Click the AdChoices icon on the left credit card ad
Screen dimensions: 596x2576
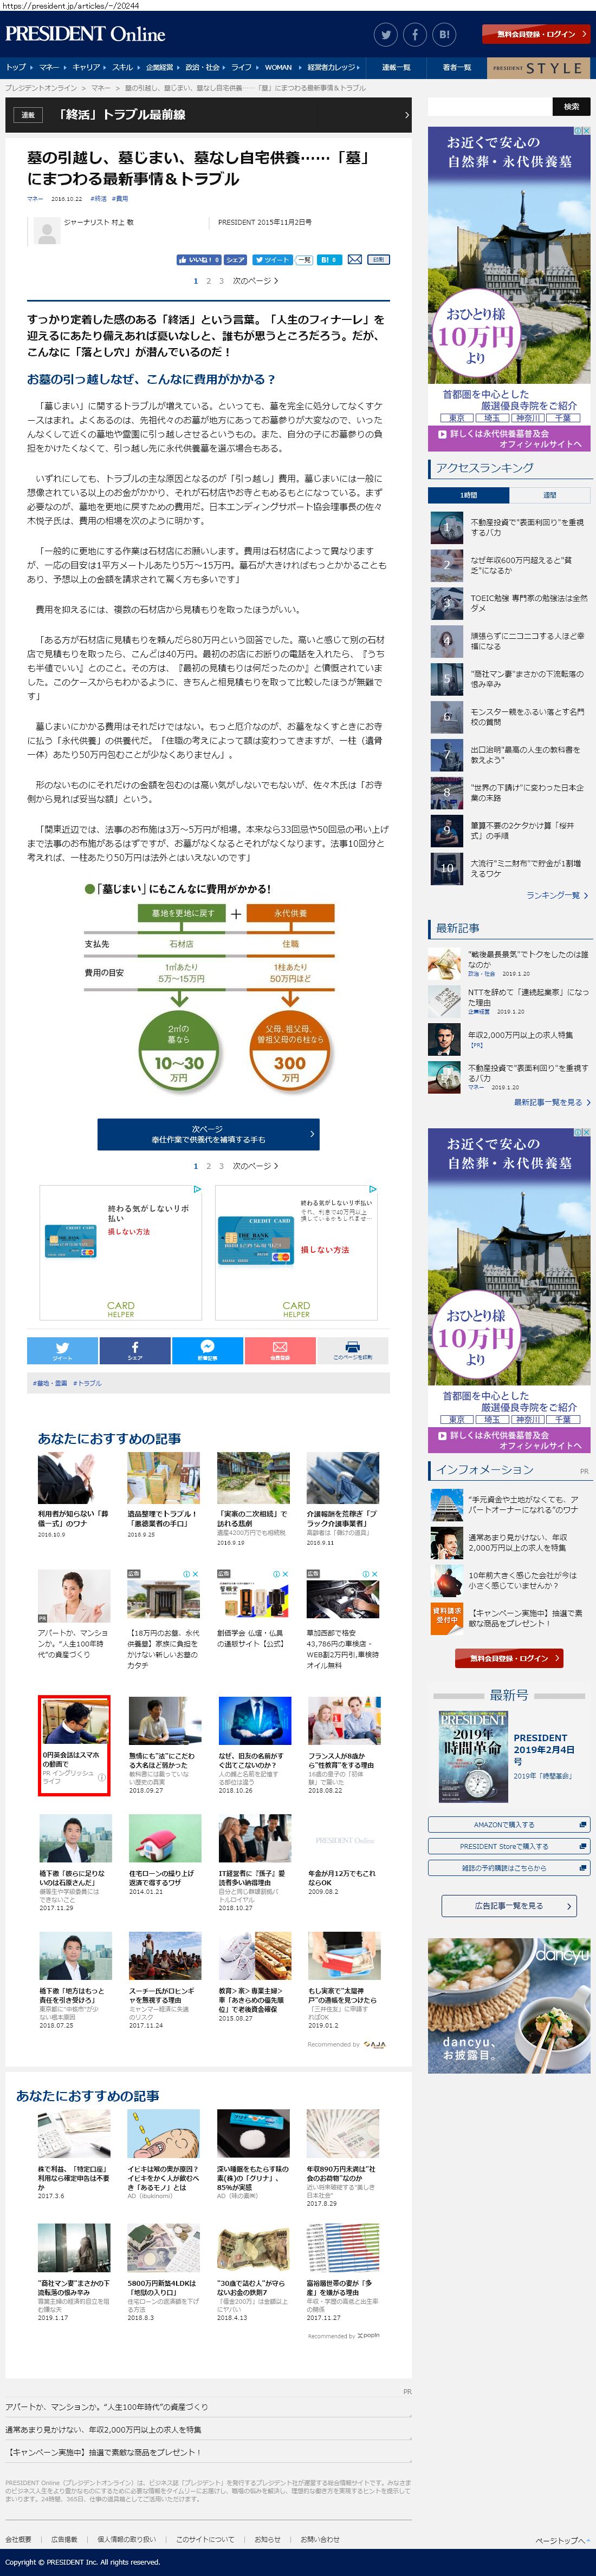coord(197,1189)
